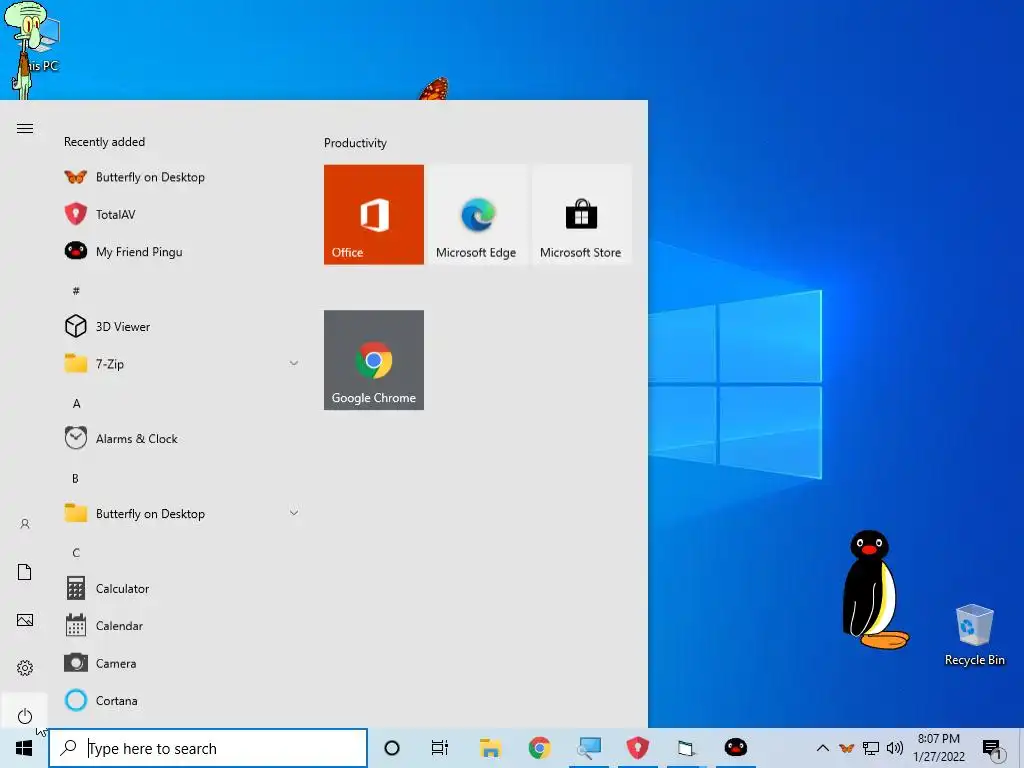Launch Microsoft Edge tile
The height and width of the screenshot is (768, 1024).
click(x=476, y=214)
